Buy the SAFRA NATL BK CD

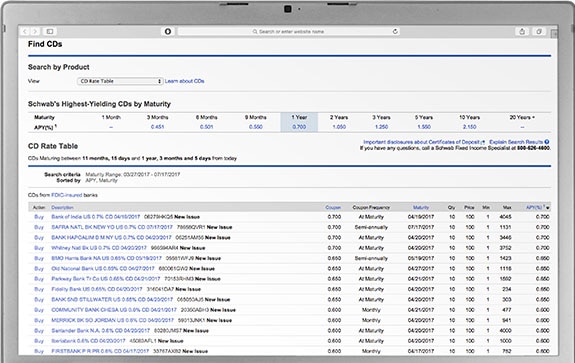point(39,227)
